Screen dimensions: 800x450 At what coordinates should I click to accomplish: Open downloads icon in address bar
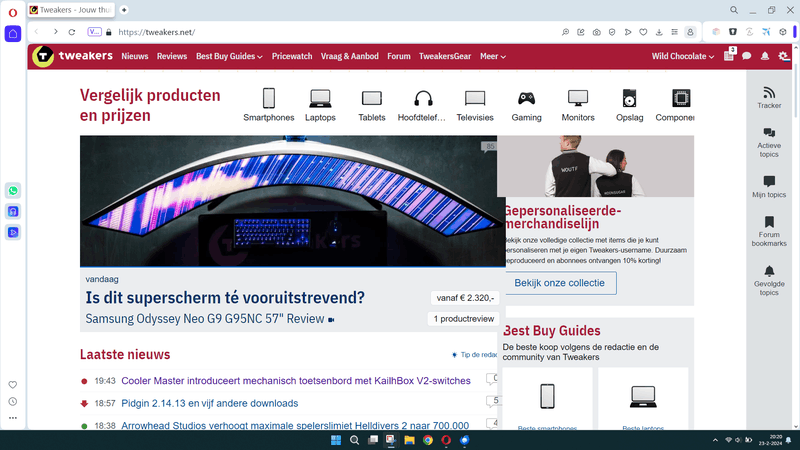pos(659,32)
